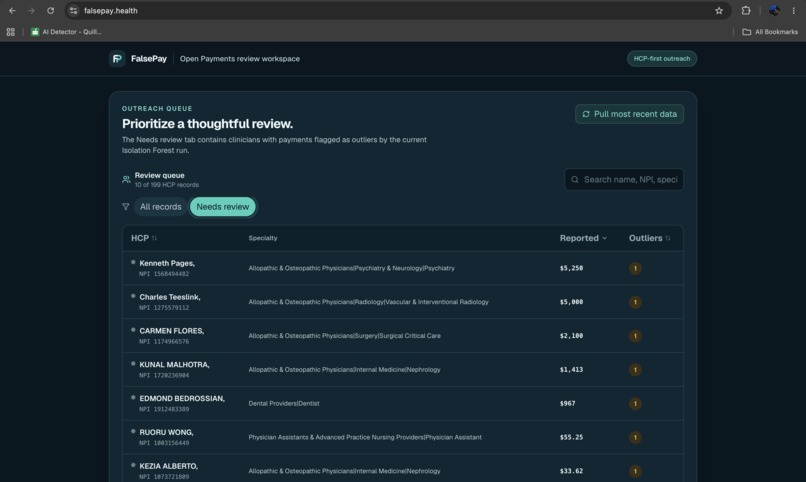The width and height of the screenshot is (806, 482).
Task: Open the browser profile avatar
Action: (x=774, y=10)
